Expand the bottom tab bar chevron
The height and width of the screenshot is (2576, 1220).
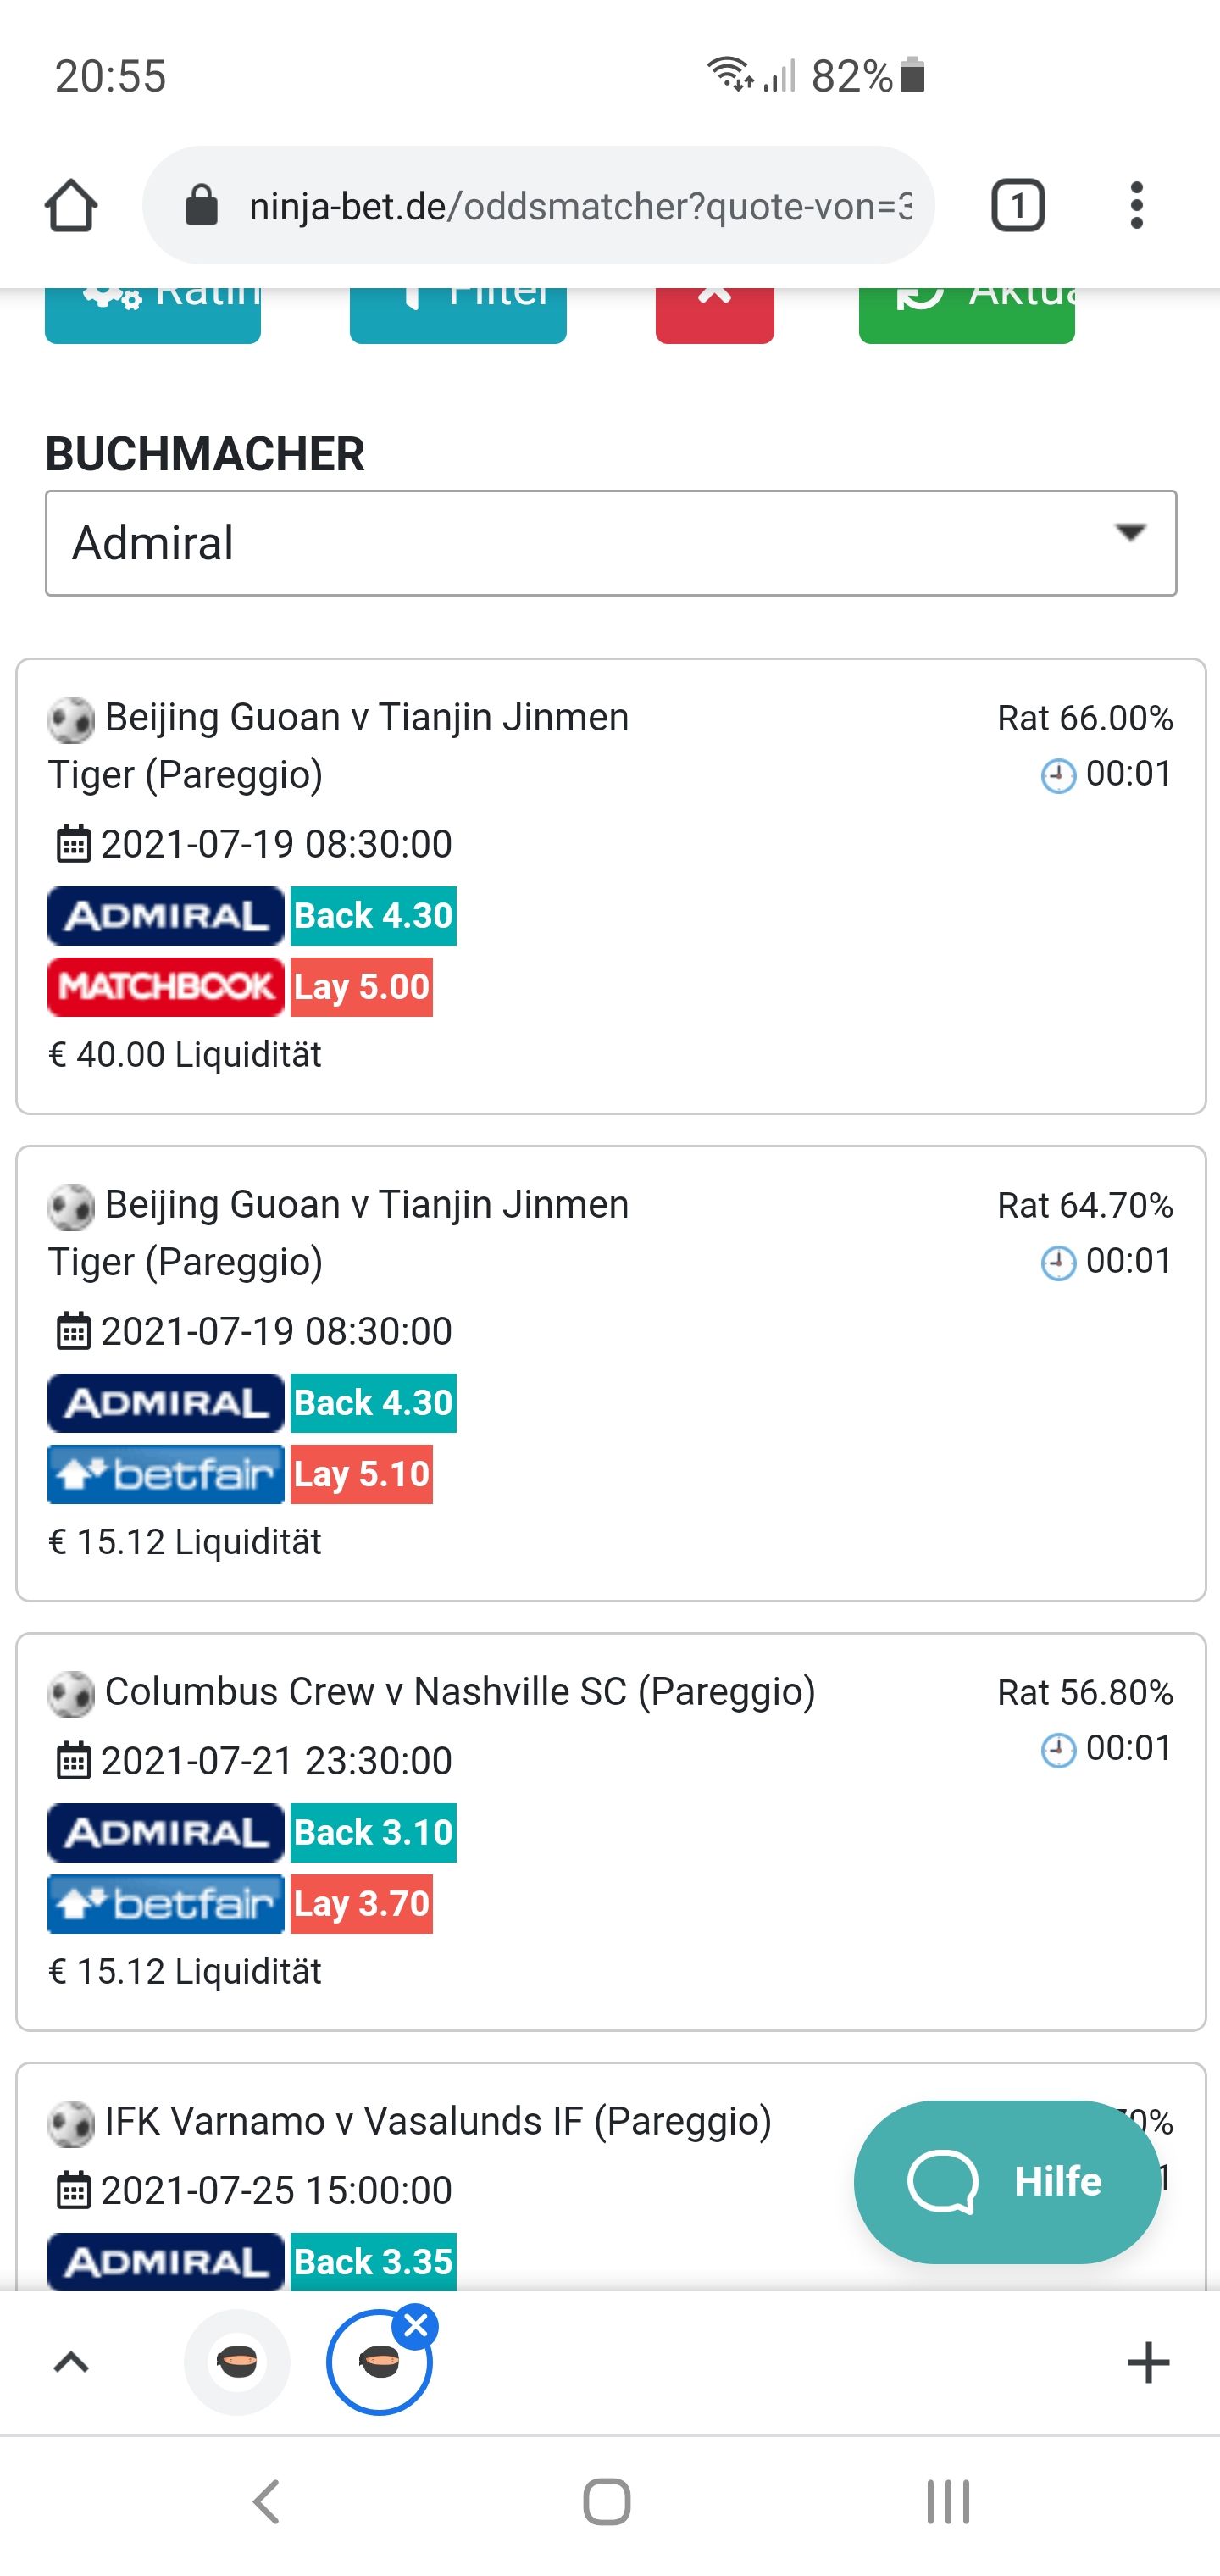71,2363
